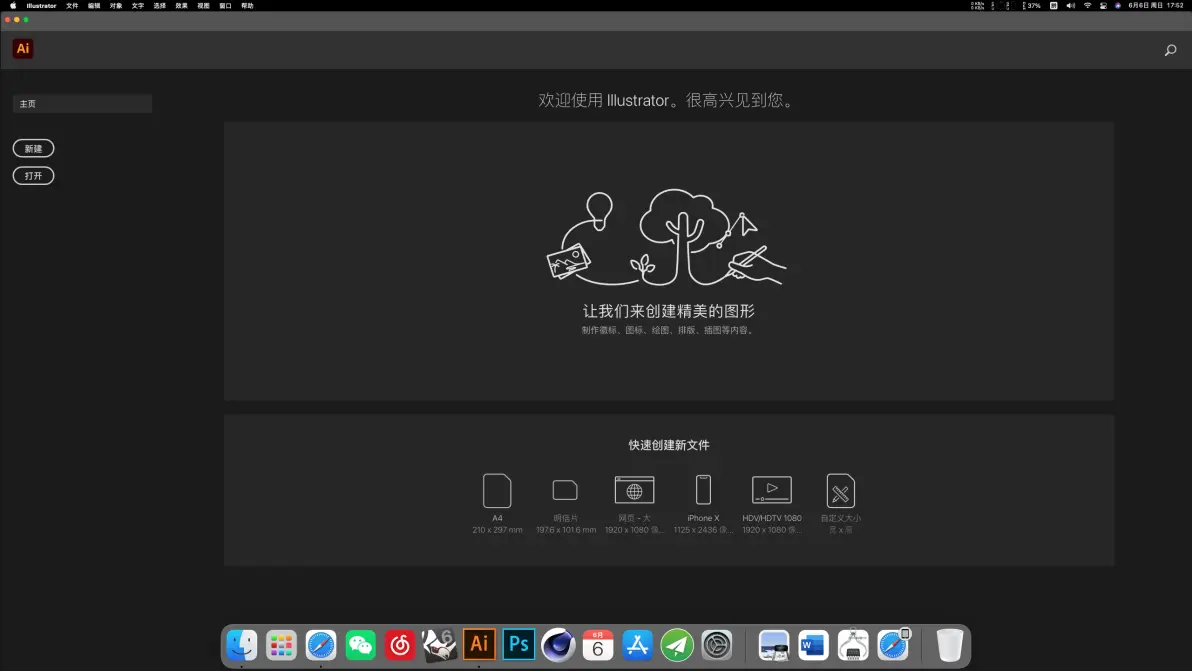Open the 文字 (Type) menu

tap(138, 5)
